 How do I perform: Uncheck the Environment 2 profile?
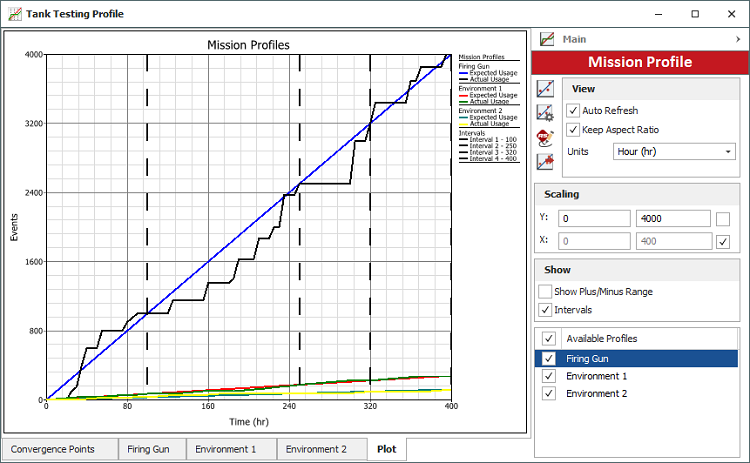[x=548, y=394]
